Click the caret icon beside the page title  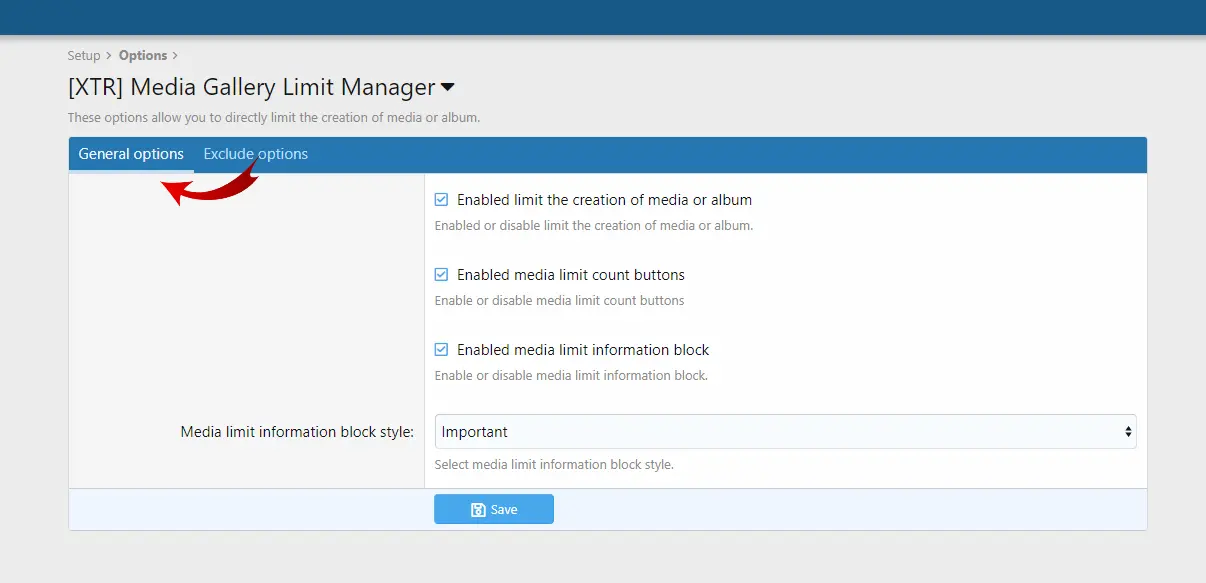point(448,88)
